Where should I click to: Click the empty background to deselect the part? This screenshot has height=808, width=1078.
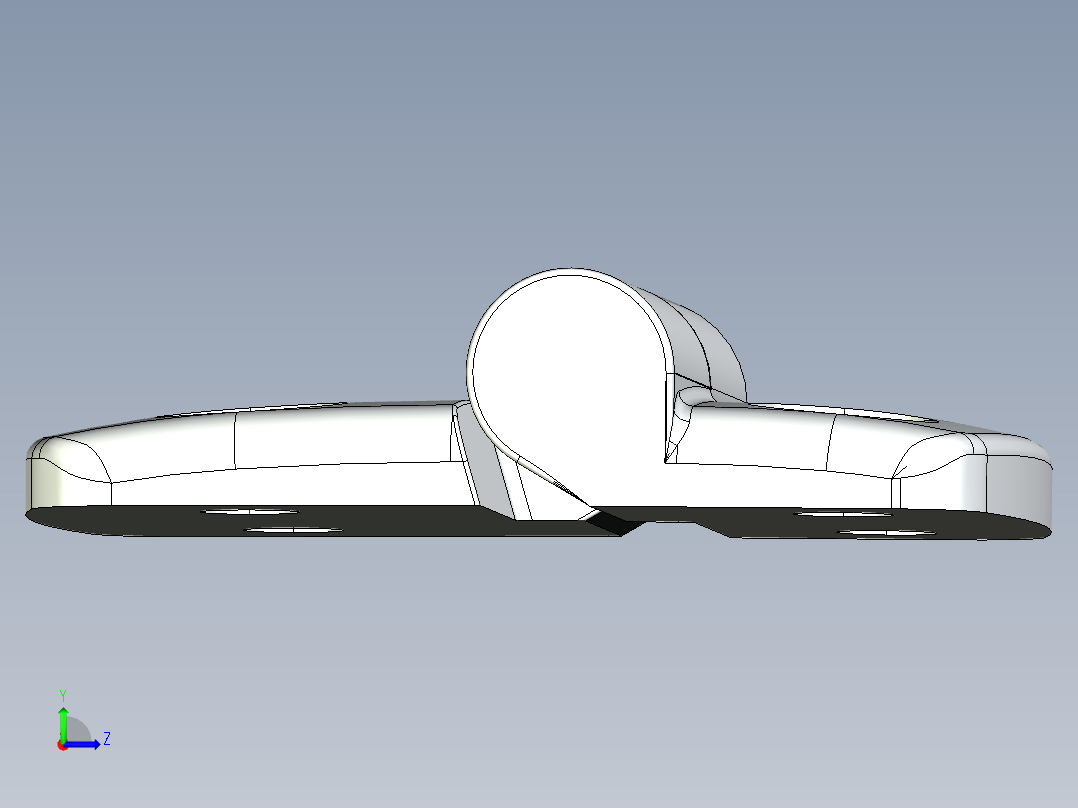coord(540,120)
